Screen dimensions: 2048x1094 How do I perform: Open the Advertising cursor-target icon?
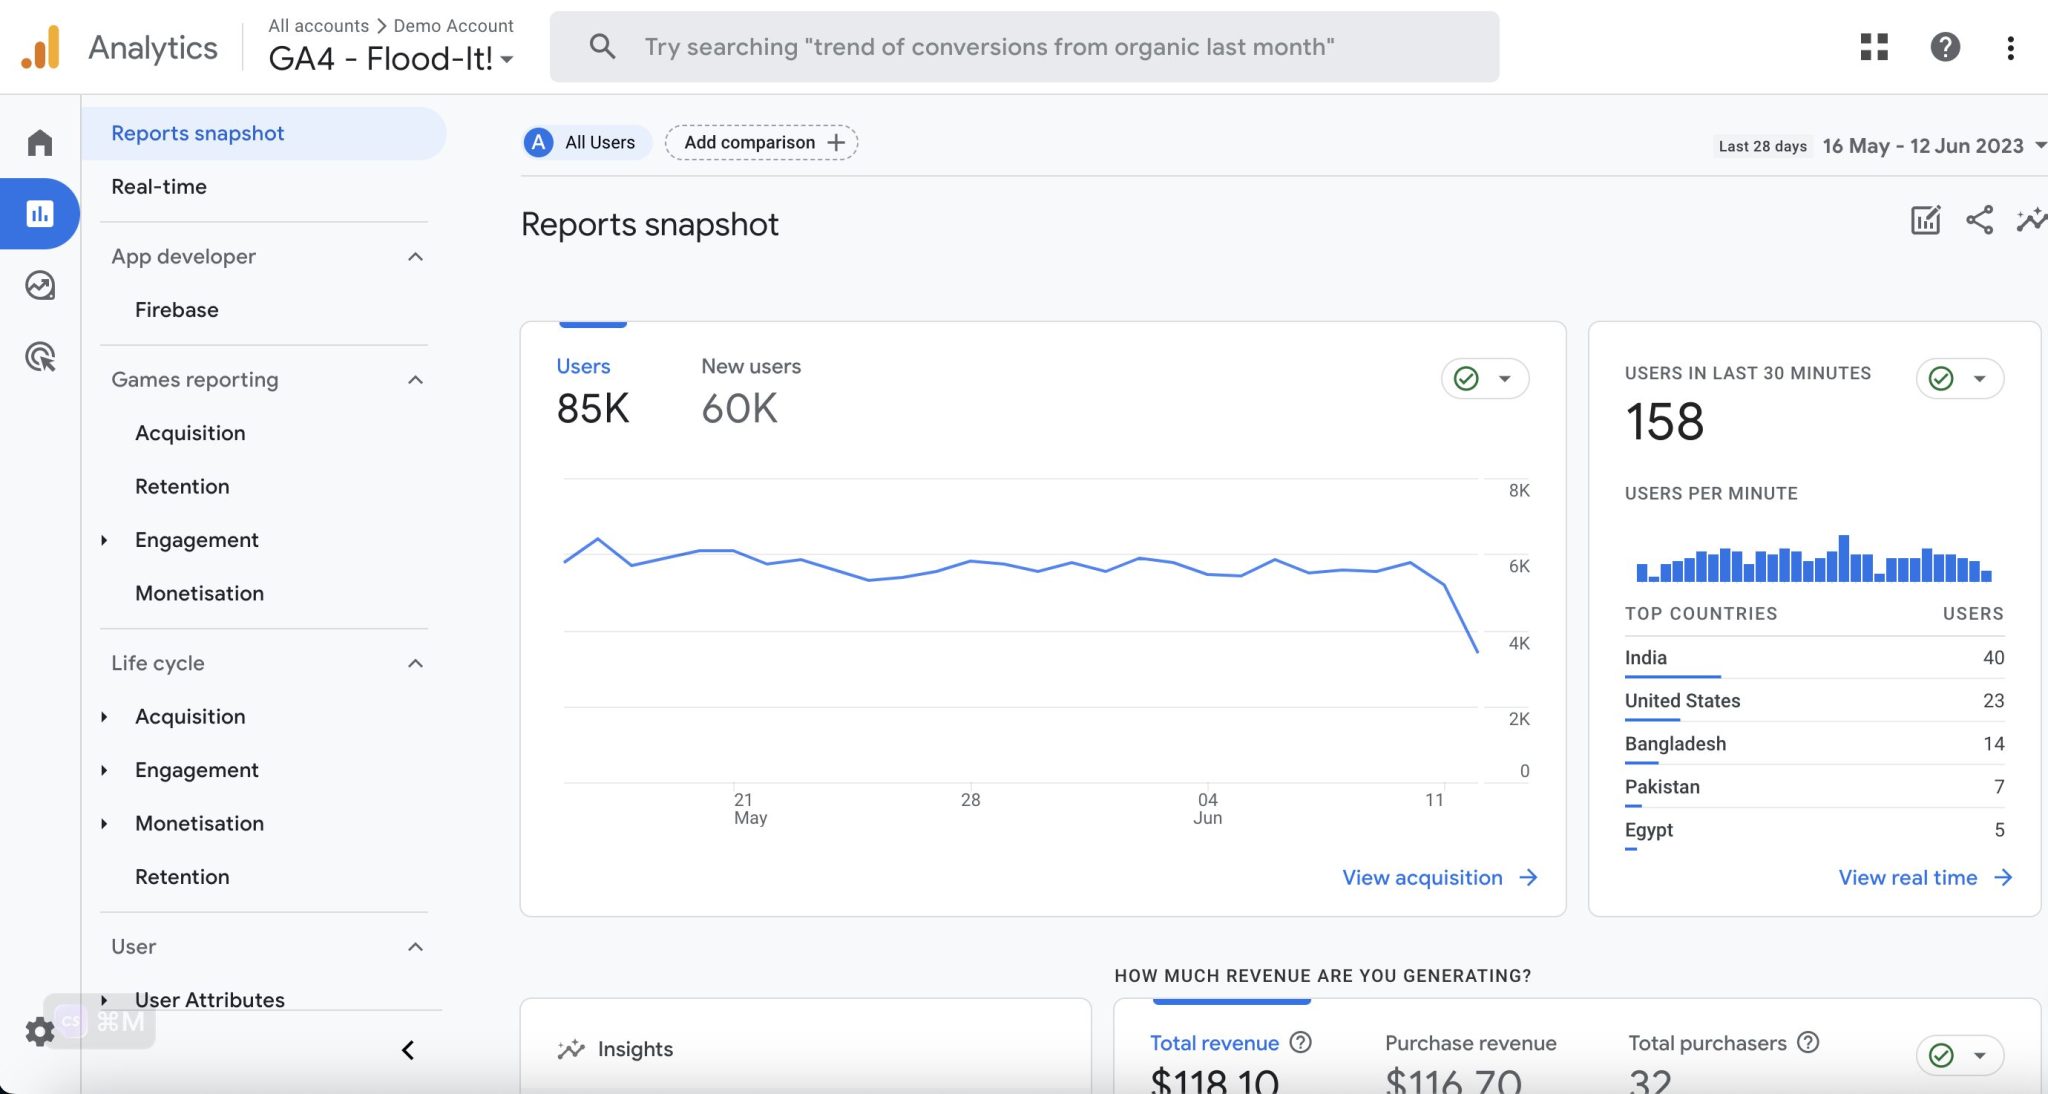[x=40, y=357]
